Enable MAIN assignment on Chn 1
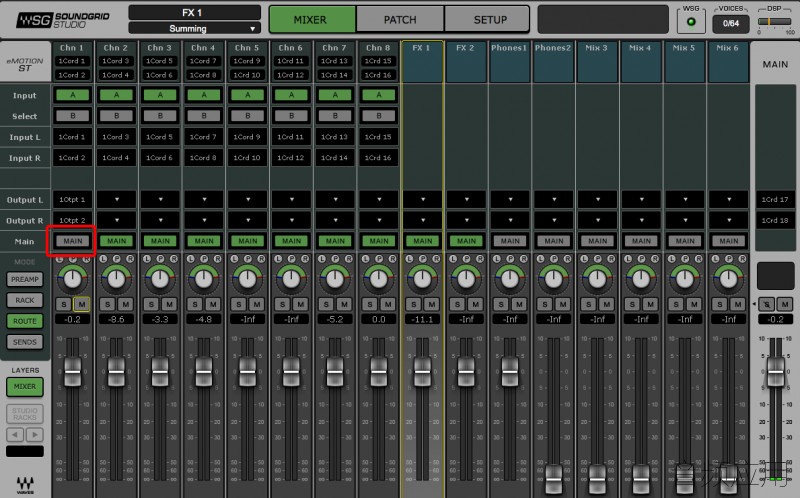The image size is (800, 498). click(x=72, y=241)
